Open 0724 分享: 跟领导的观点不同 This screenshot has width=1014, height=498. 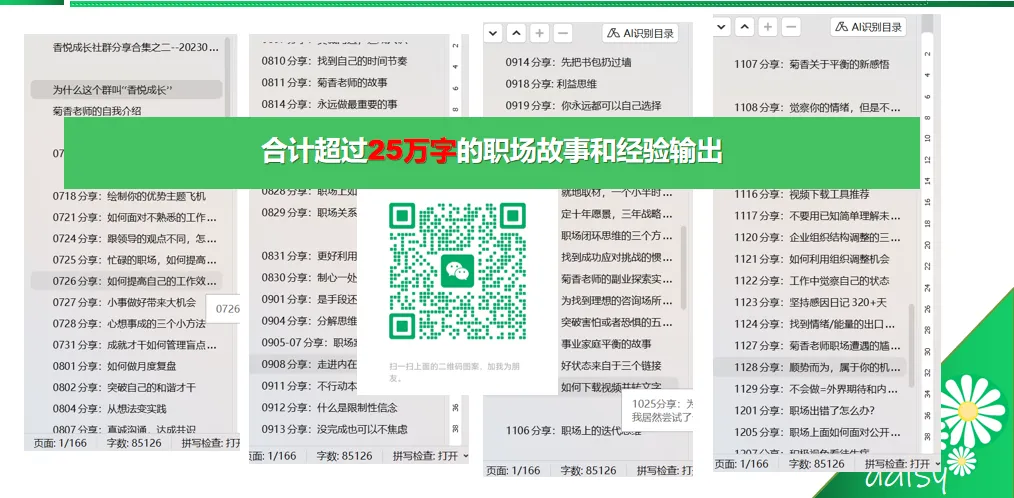coord(135,238)
